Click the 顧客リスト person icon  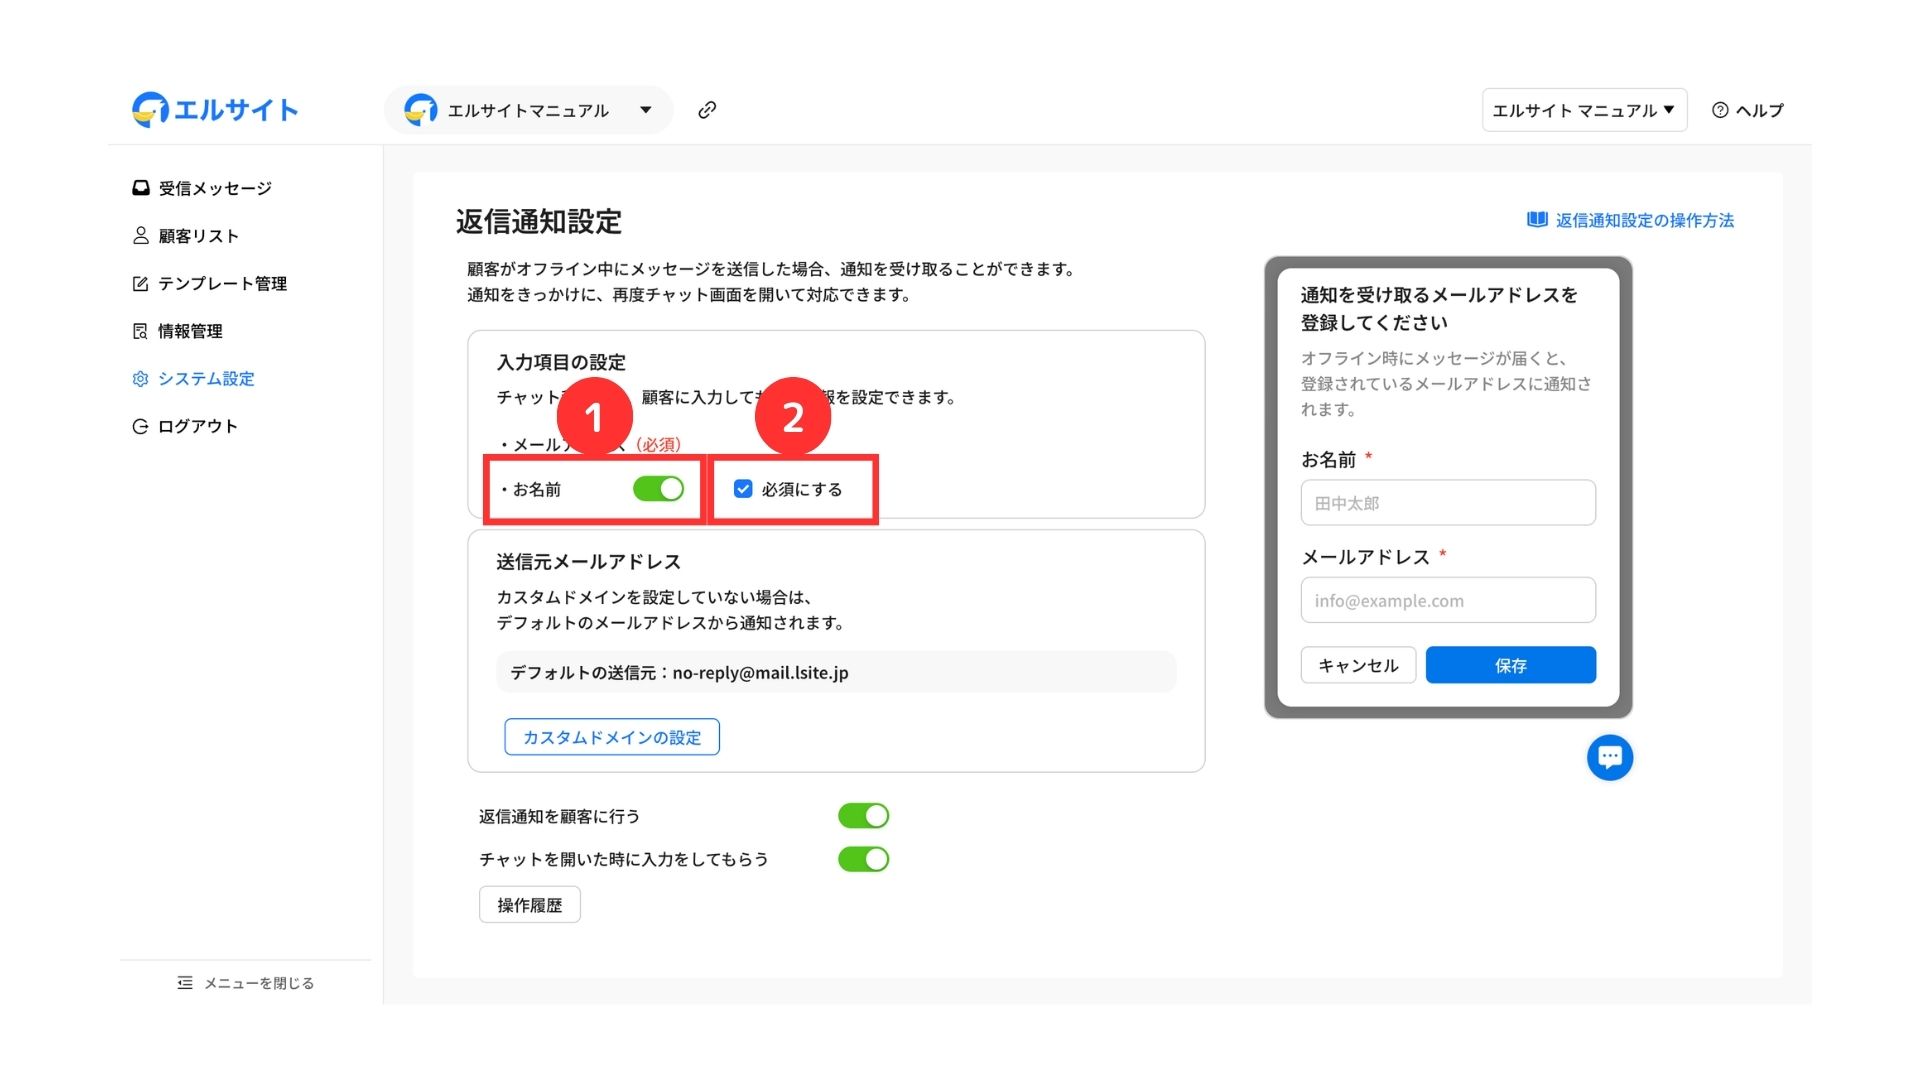tap(141, 236)
